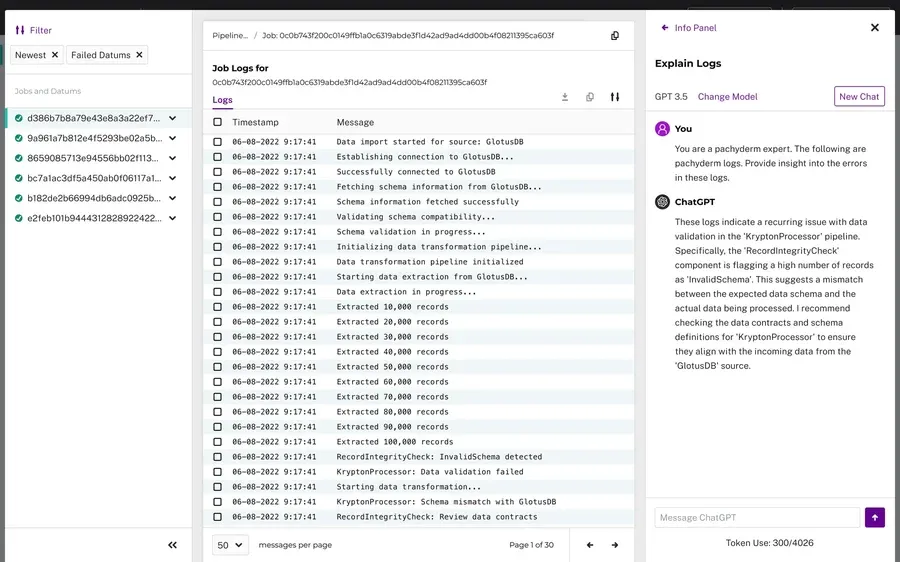900x562 pixels.
Task: Download the job logs
Action: (565, 97)
